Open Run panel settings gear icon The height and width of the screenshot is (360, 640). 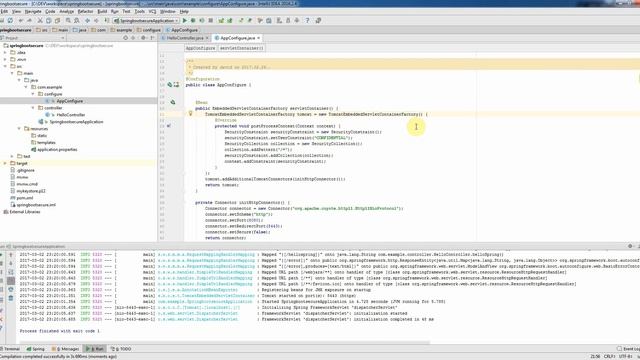[x=630, y=246]
